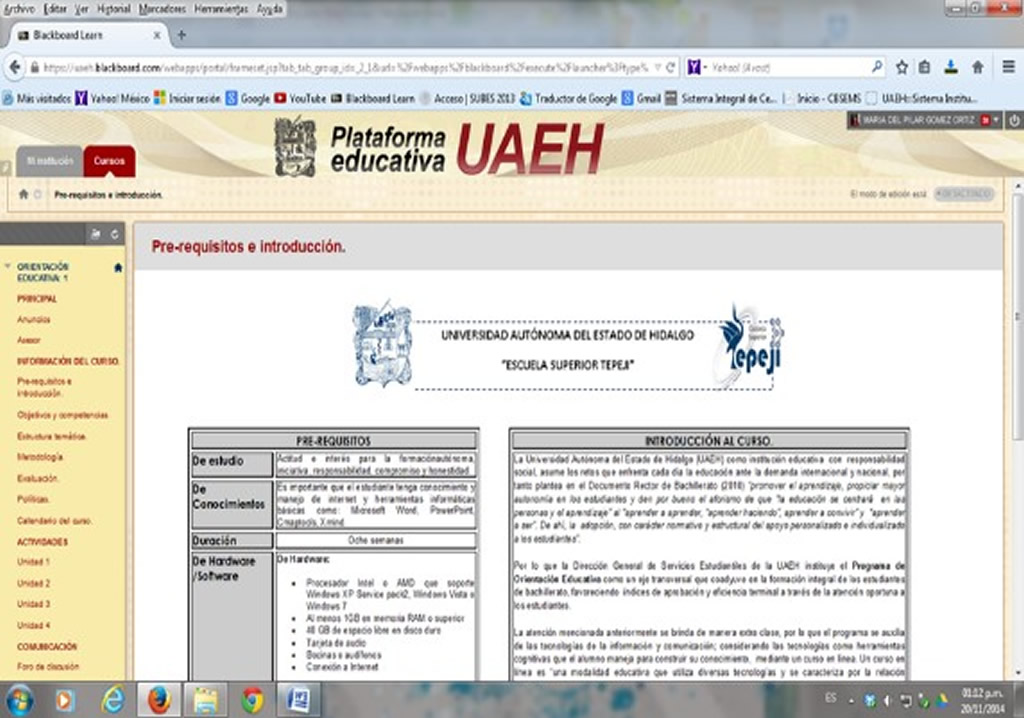Click the home icon in the breadcrumb bar
Screen dimensions: 1024x718
(24, 194)
